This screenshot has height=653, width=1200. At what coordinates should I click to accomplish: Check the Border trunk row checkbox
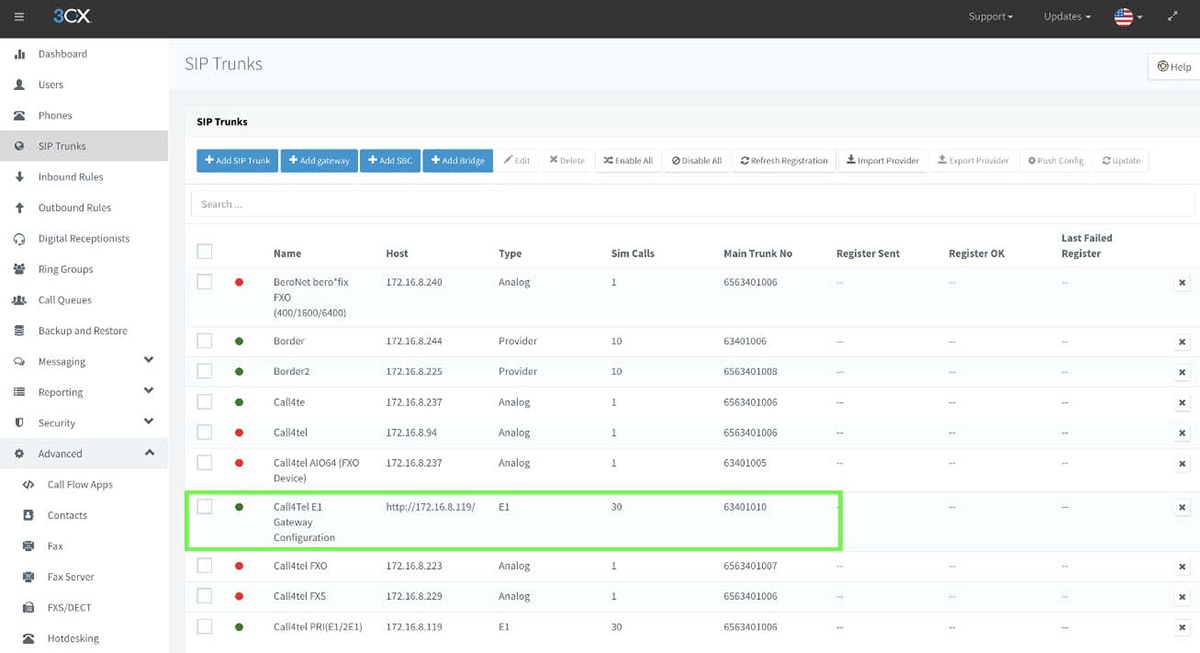click(205, 341)
